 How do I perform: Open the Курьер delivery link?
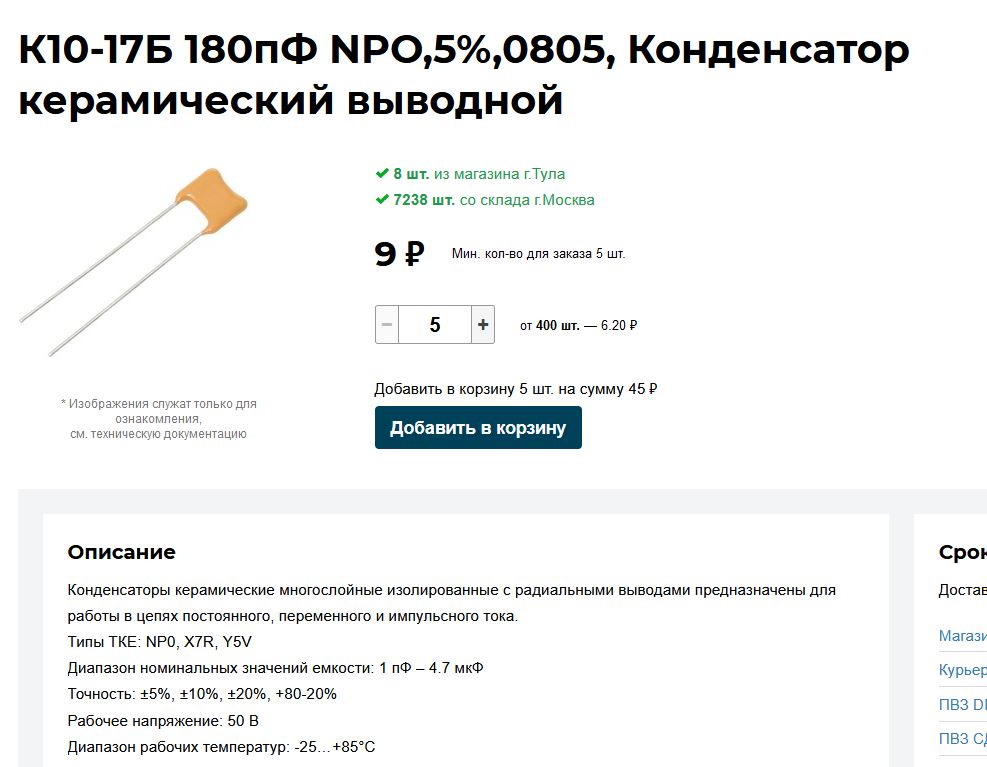coord(962,669)
